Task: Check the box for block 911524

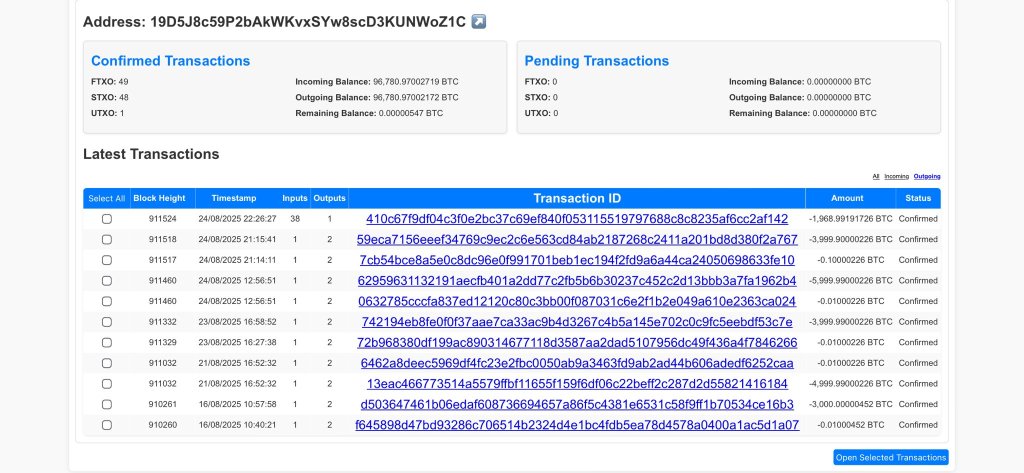Action: coord(107,219)
